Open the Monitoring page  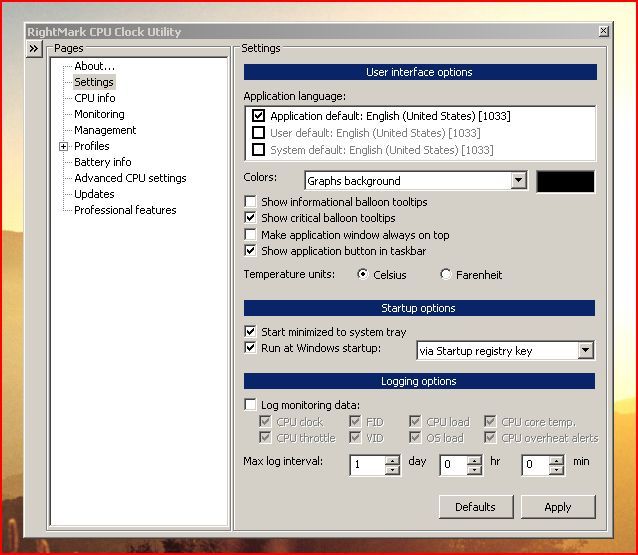[99, 114]
